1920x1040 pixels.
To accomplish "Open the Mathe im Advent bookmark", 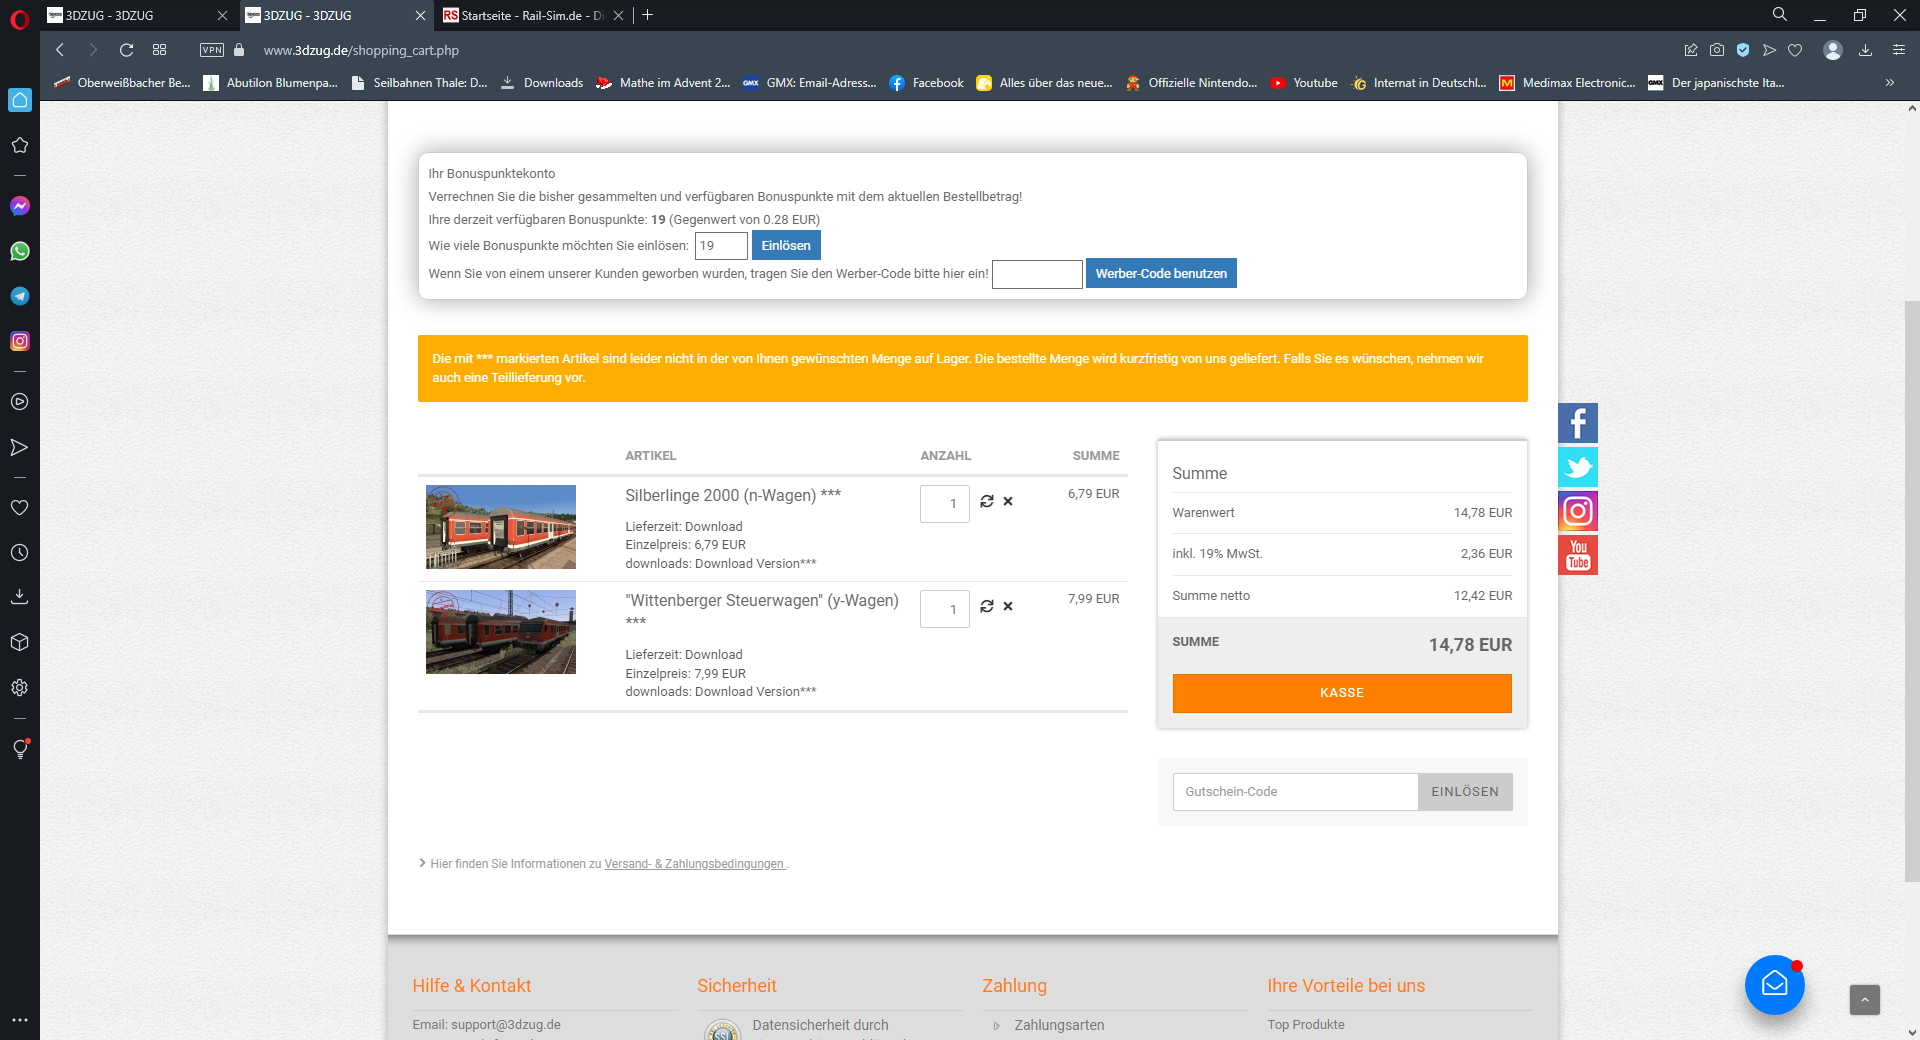I will point(663,83).
